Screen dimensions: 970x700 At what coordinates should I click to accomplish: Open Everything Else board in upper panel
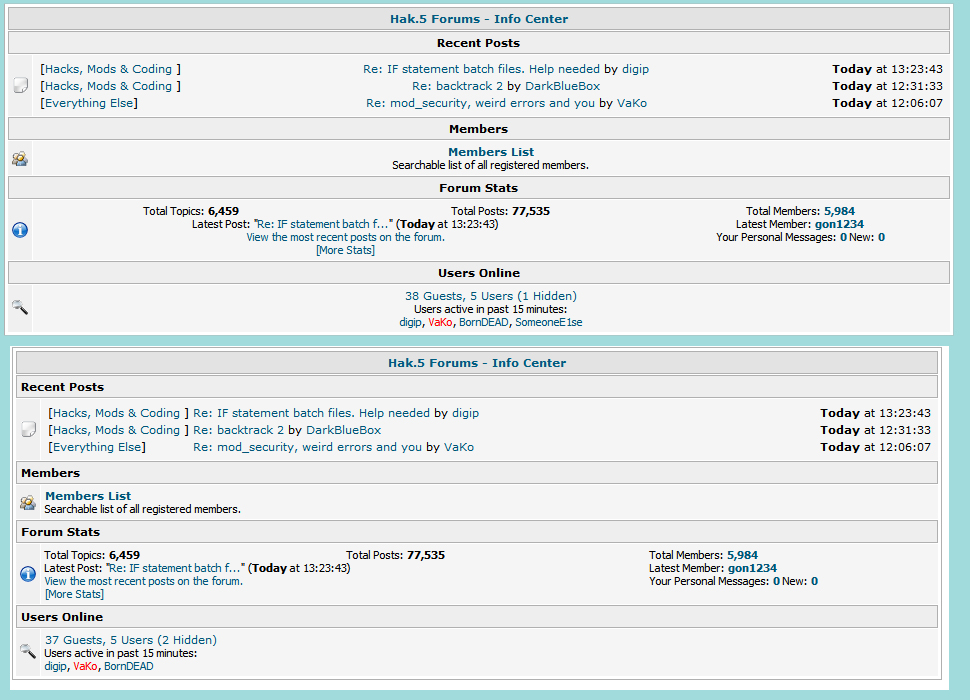click(89, 103)
